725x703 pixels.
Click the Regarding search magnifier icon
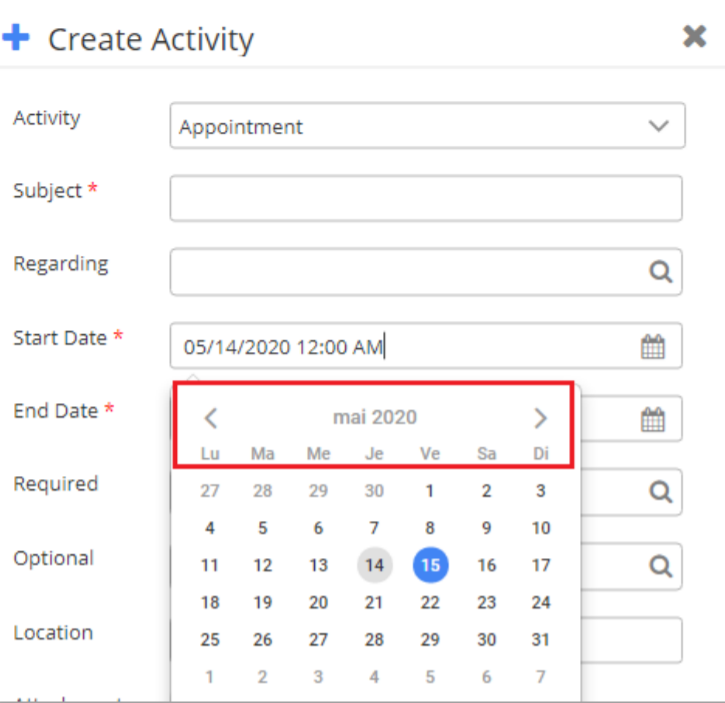(660, 272)
